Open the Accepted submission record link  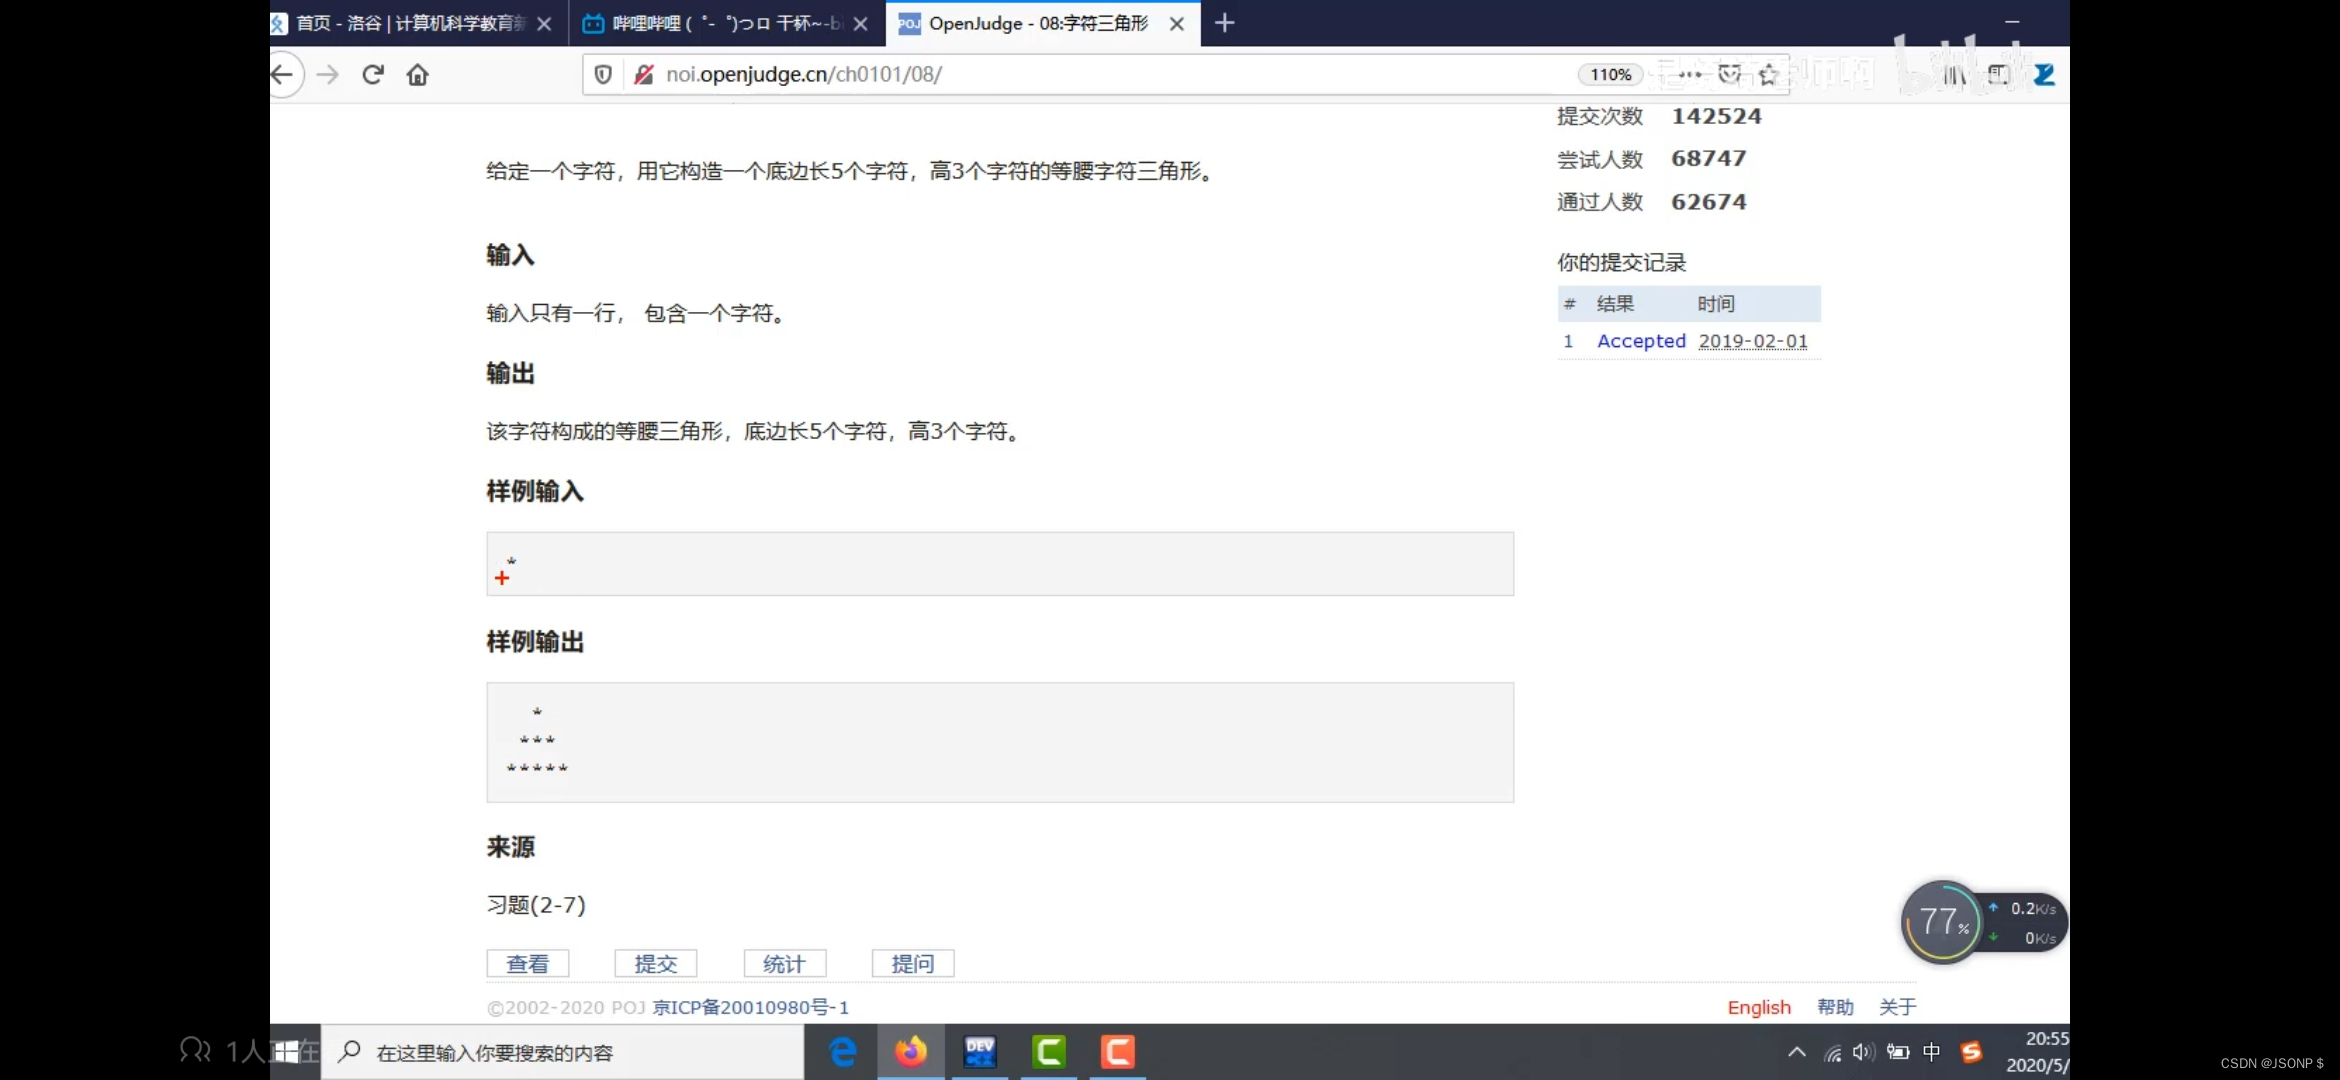click(x=1641, y=341)
